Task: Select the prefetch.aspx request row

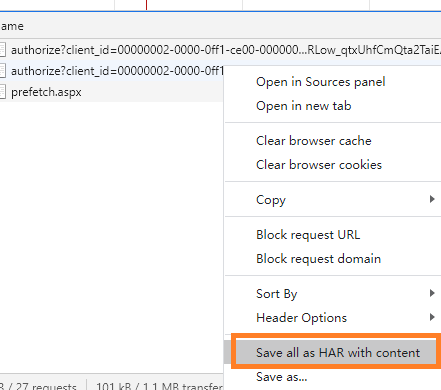Action: (x=112, y=92)
